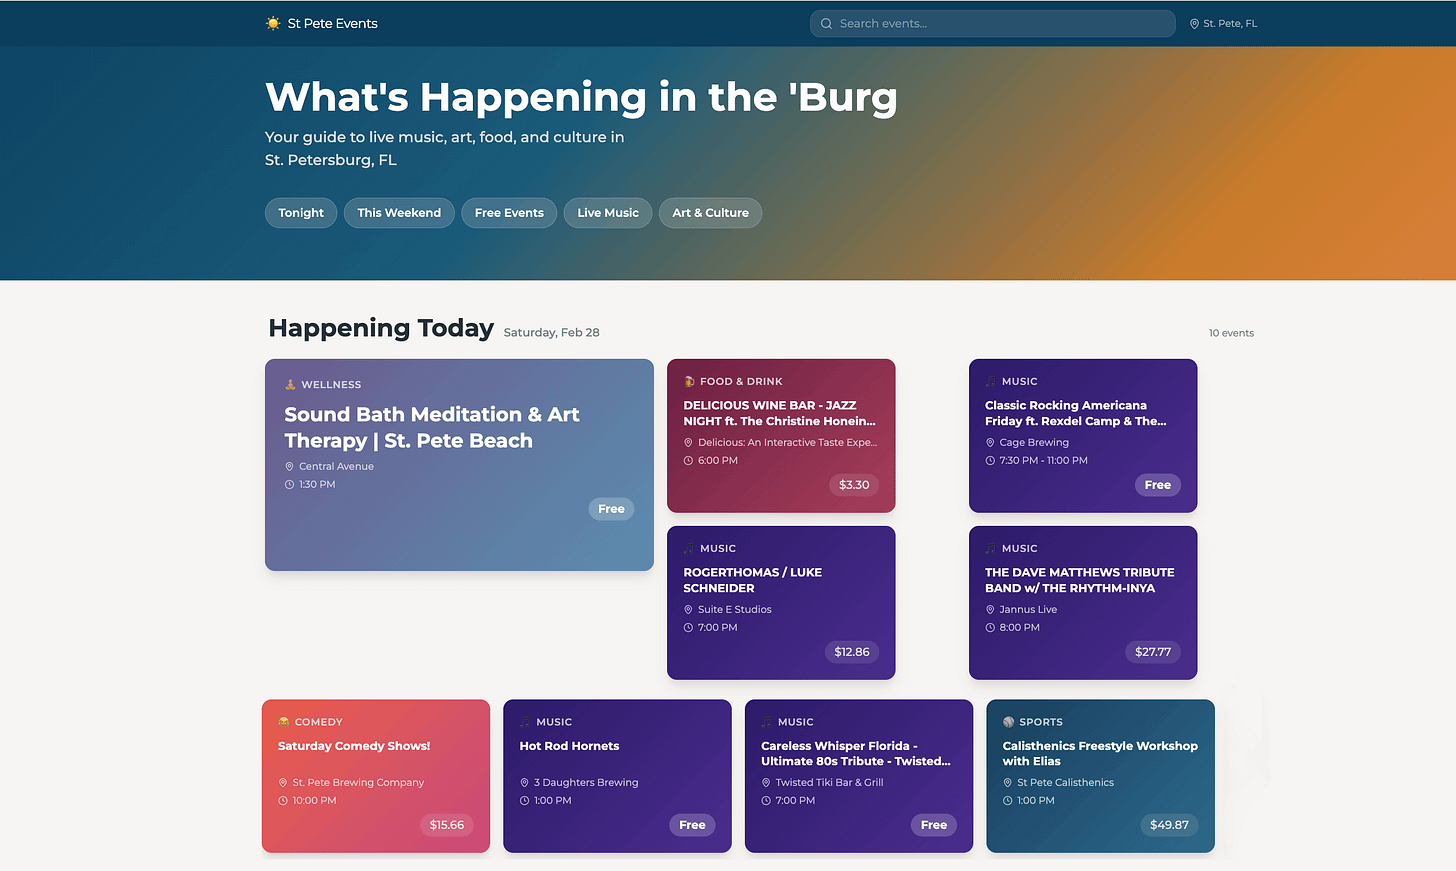Open the St Pete Events home link

click(322, 23)
